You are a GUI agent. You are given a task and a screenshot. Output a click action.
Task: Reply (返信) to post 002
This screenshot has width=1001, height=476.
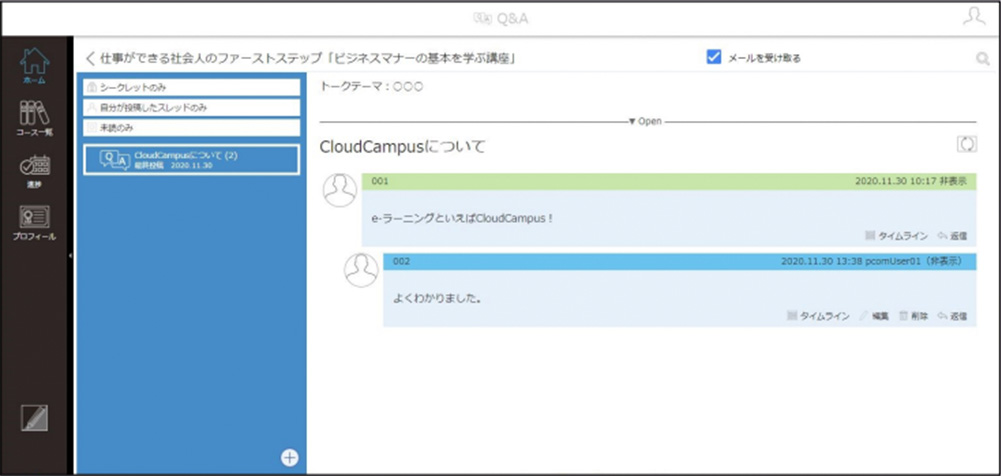point(952,316)
